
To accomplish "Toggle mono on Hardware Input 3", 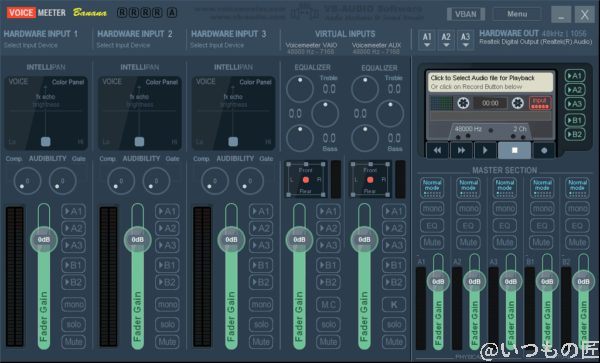I will (261, 304).
